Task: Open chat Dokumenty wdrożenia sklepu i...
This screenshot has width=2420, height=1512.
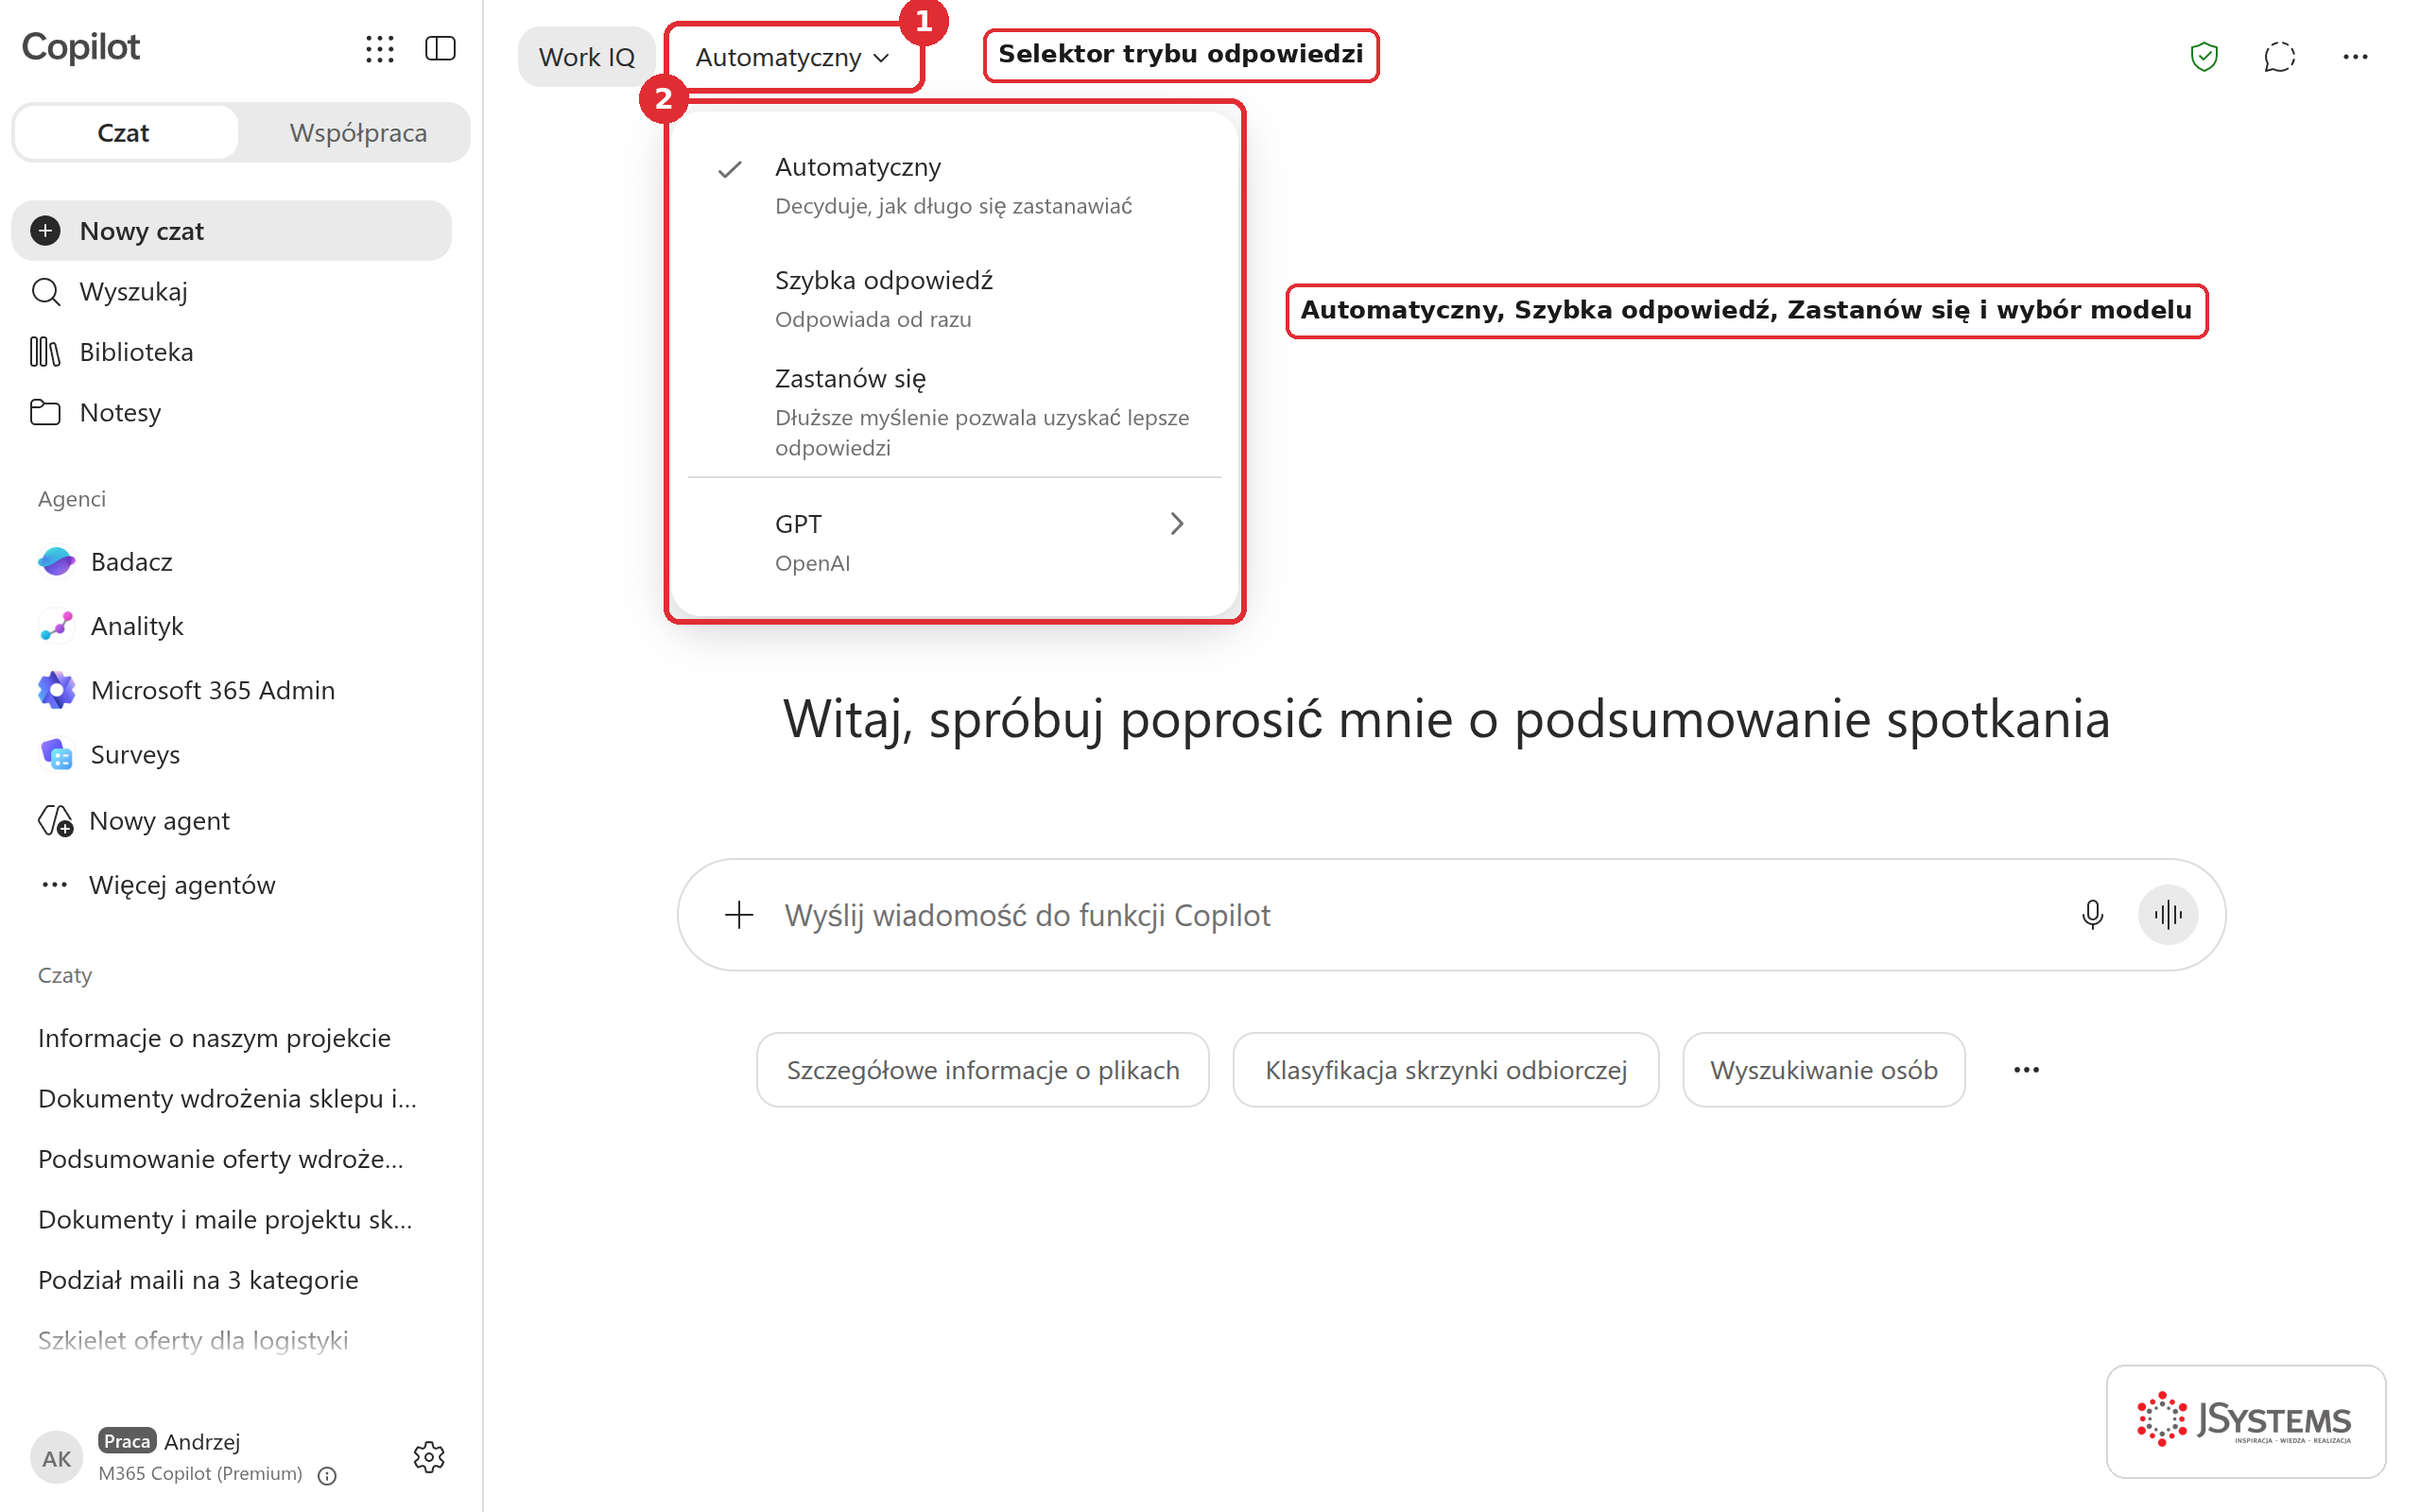Action: [x=231, y=1098]
